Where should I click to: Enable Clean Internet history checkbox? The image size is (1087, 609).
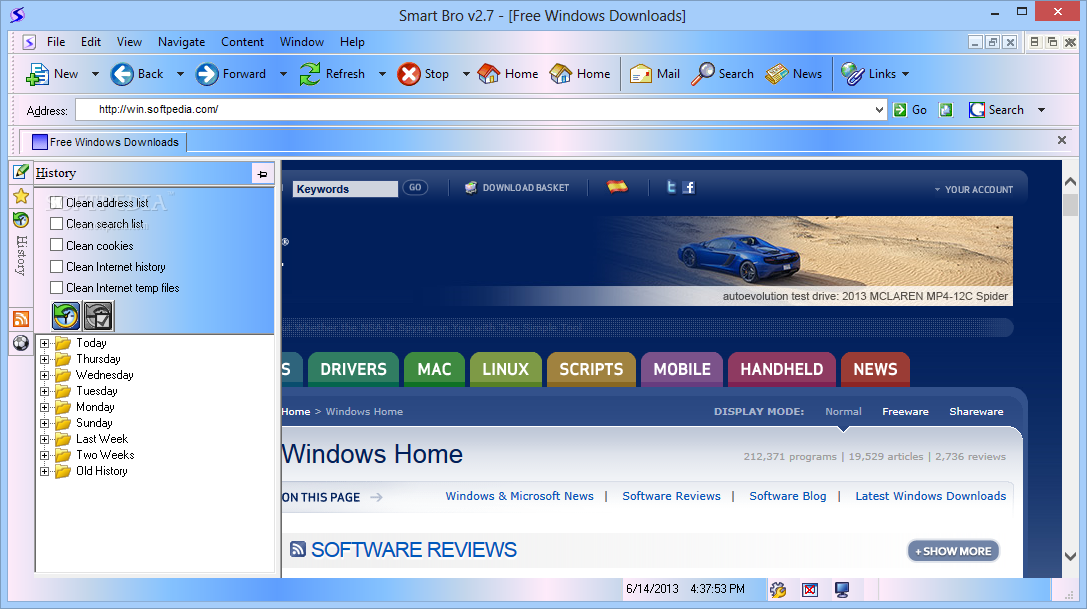(57, 266)
